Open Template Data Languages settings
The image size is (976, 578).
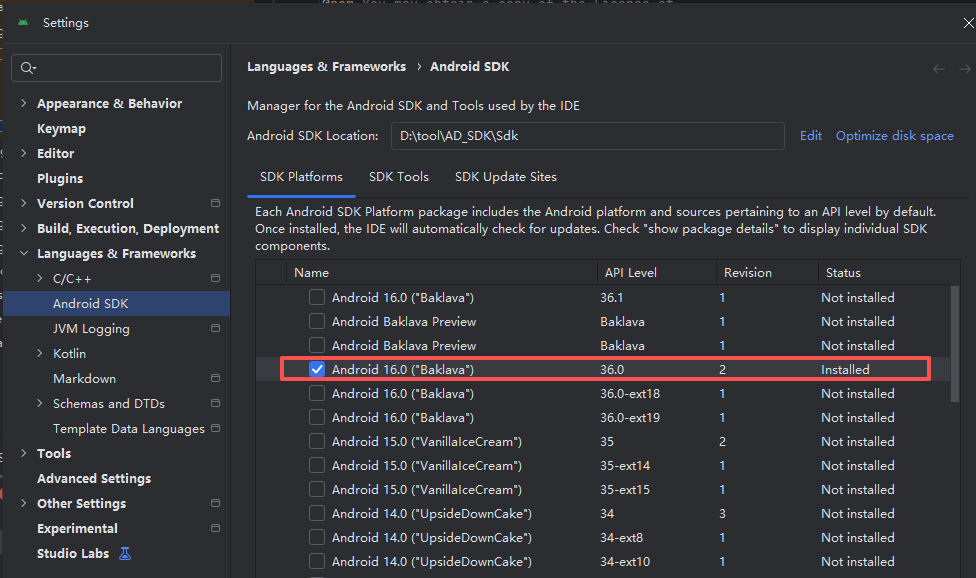pos(129,429)
